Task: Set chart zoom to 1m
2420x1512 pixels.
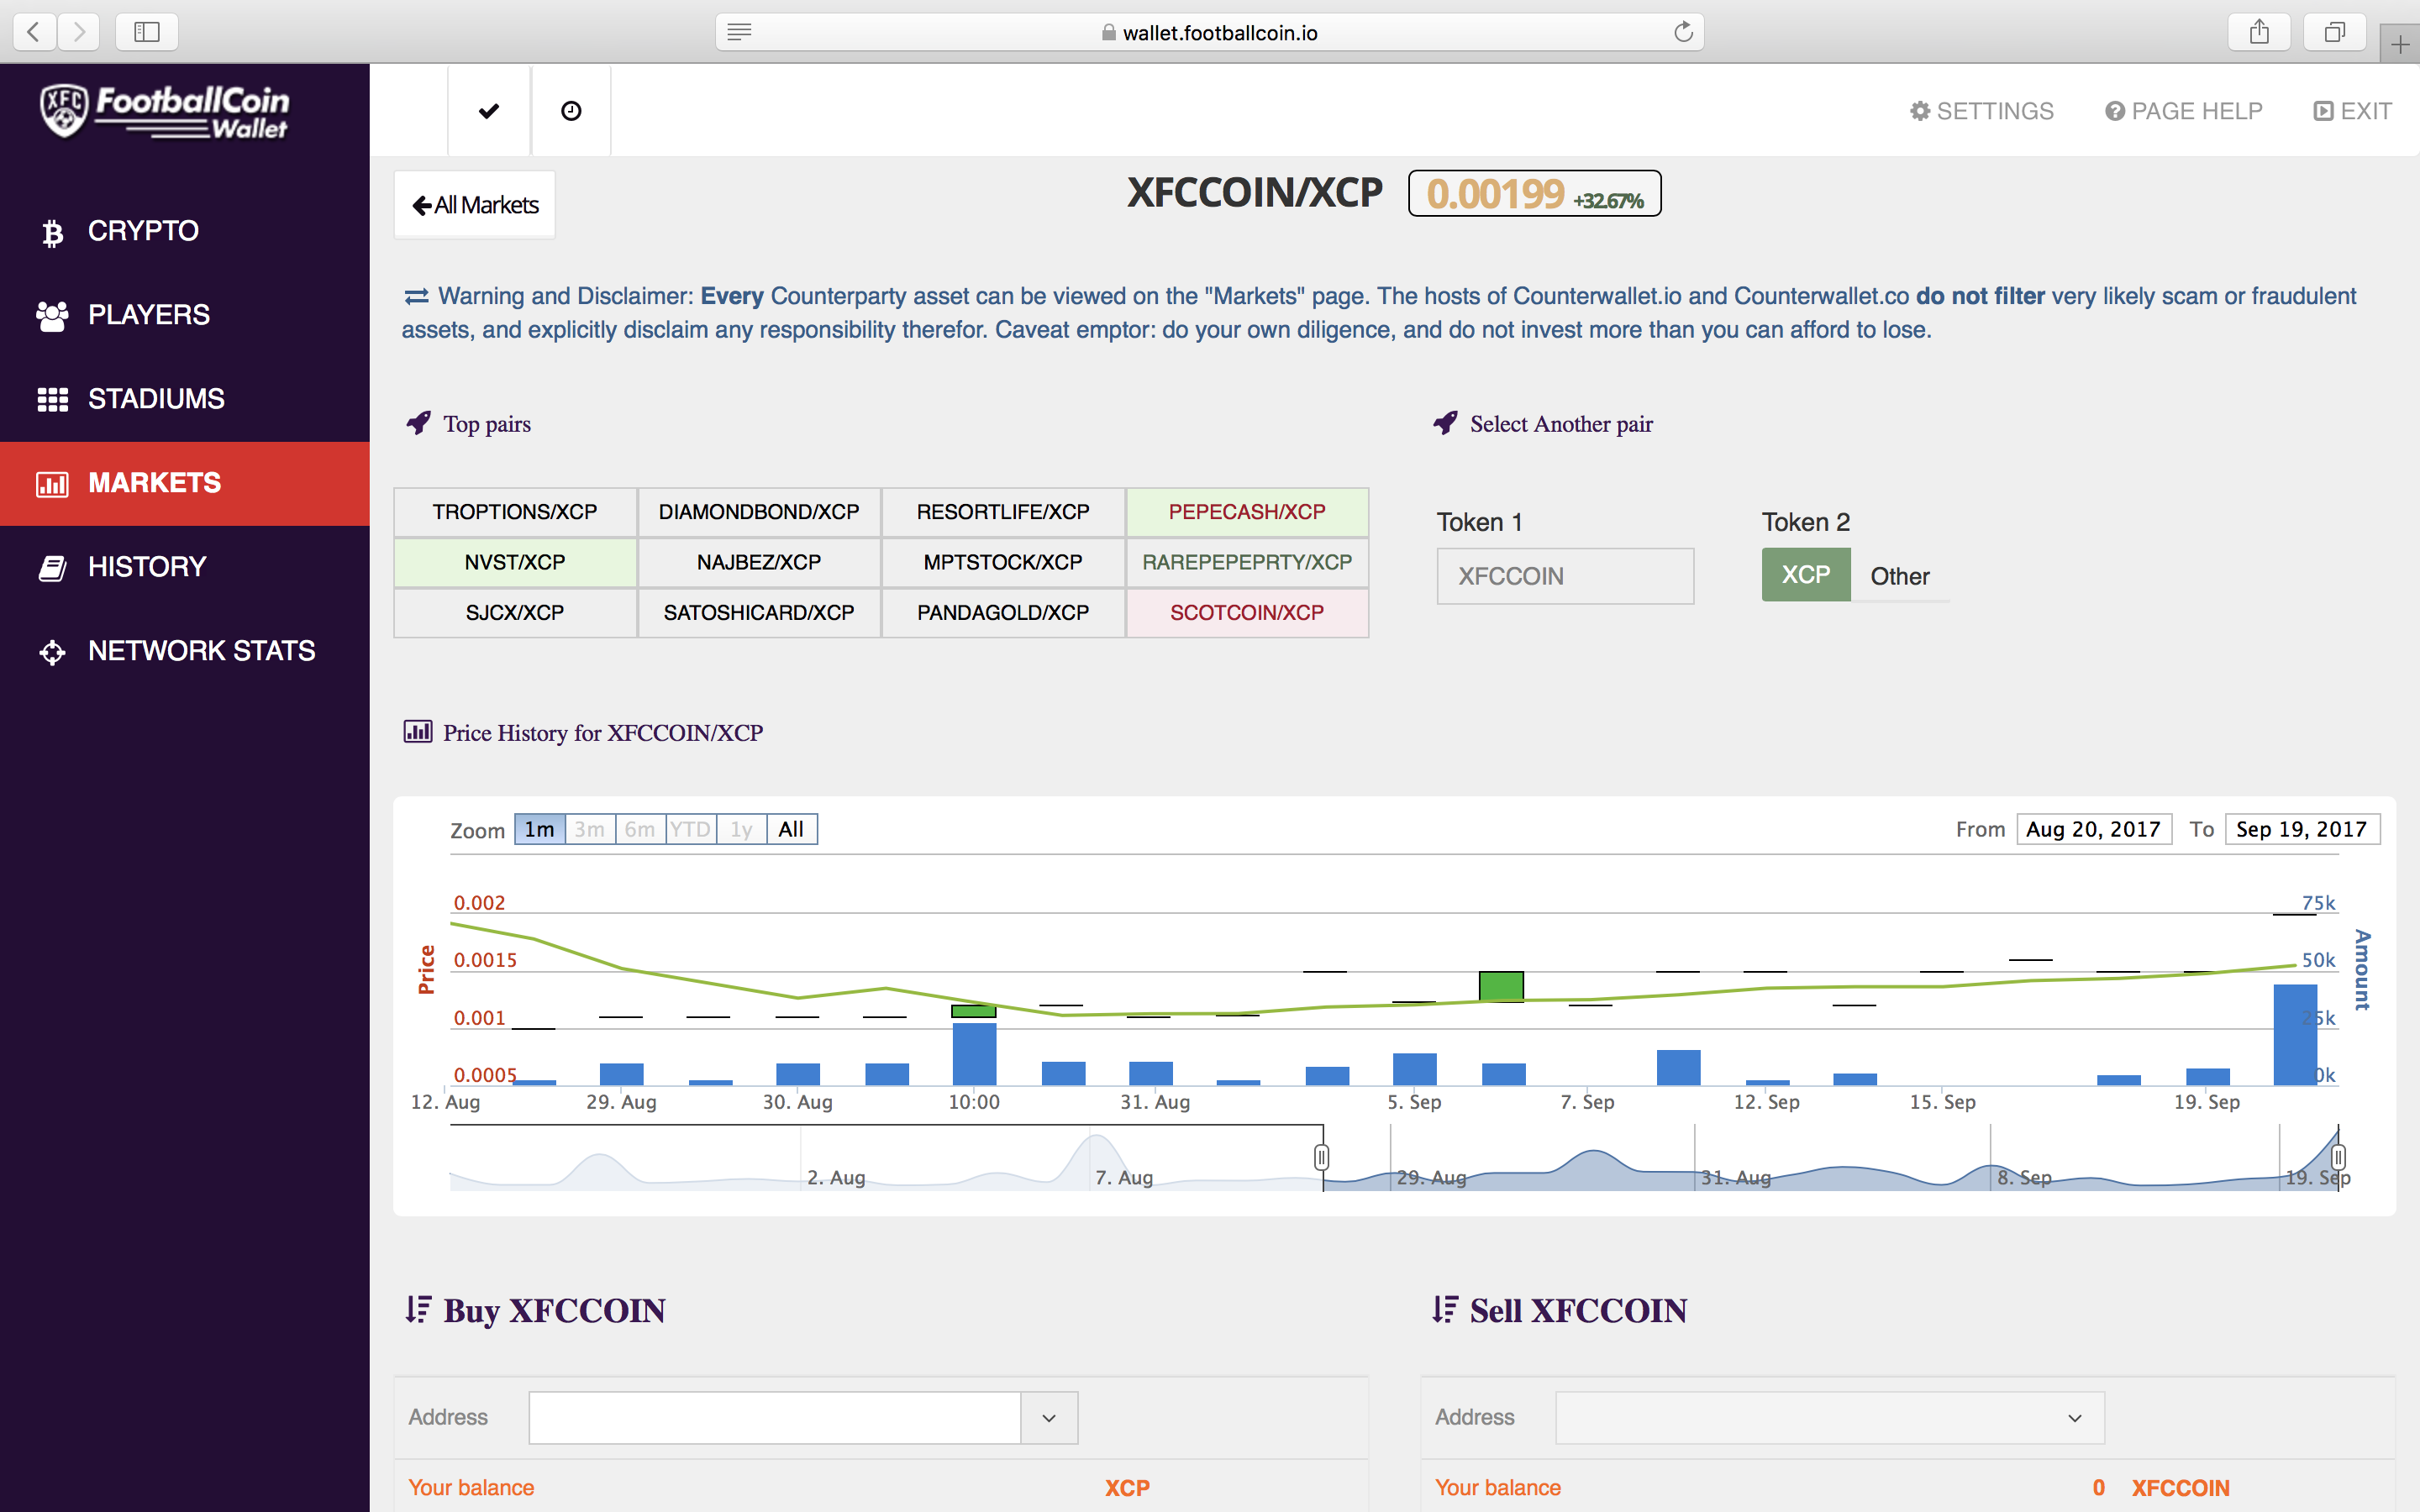Action: click(x=540, y=829)
